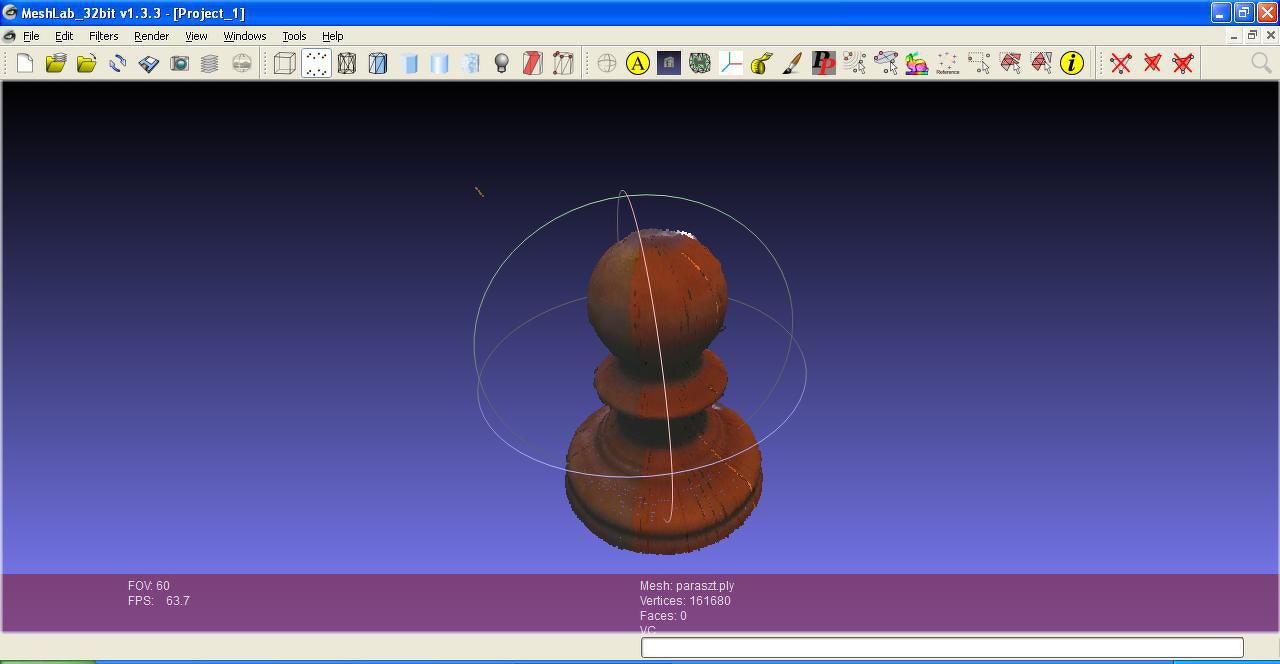Screen dimensions: 1280x664
Task: Click the Reference scene tool
Action: 948,63
